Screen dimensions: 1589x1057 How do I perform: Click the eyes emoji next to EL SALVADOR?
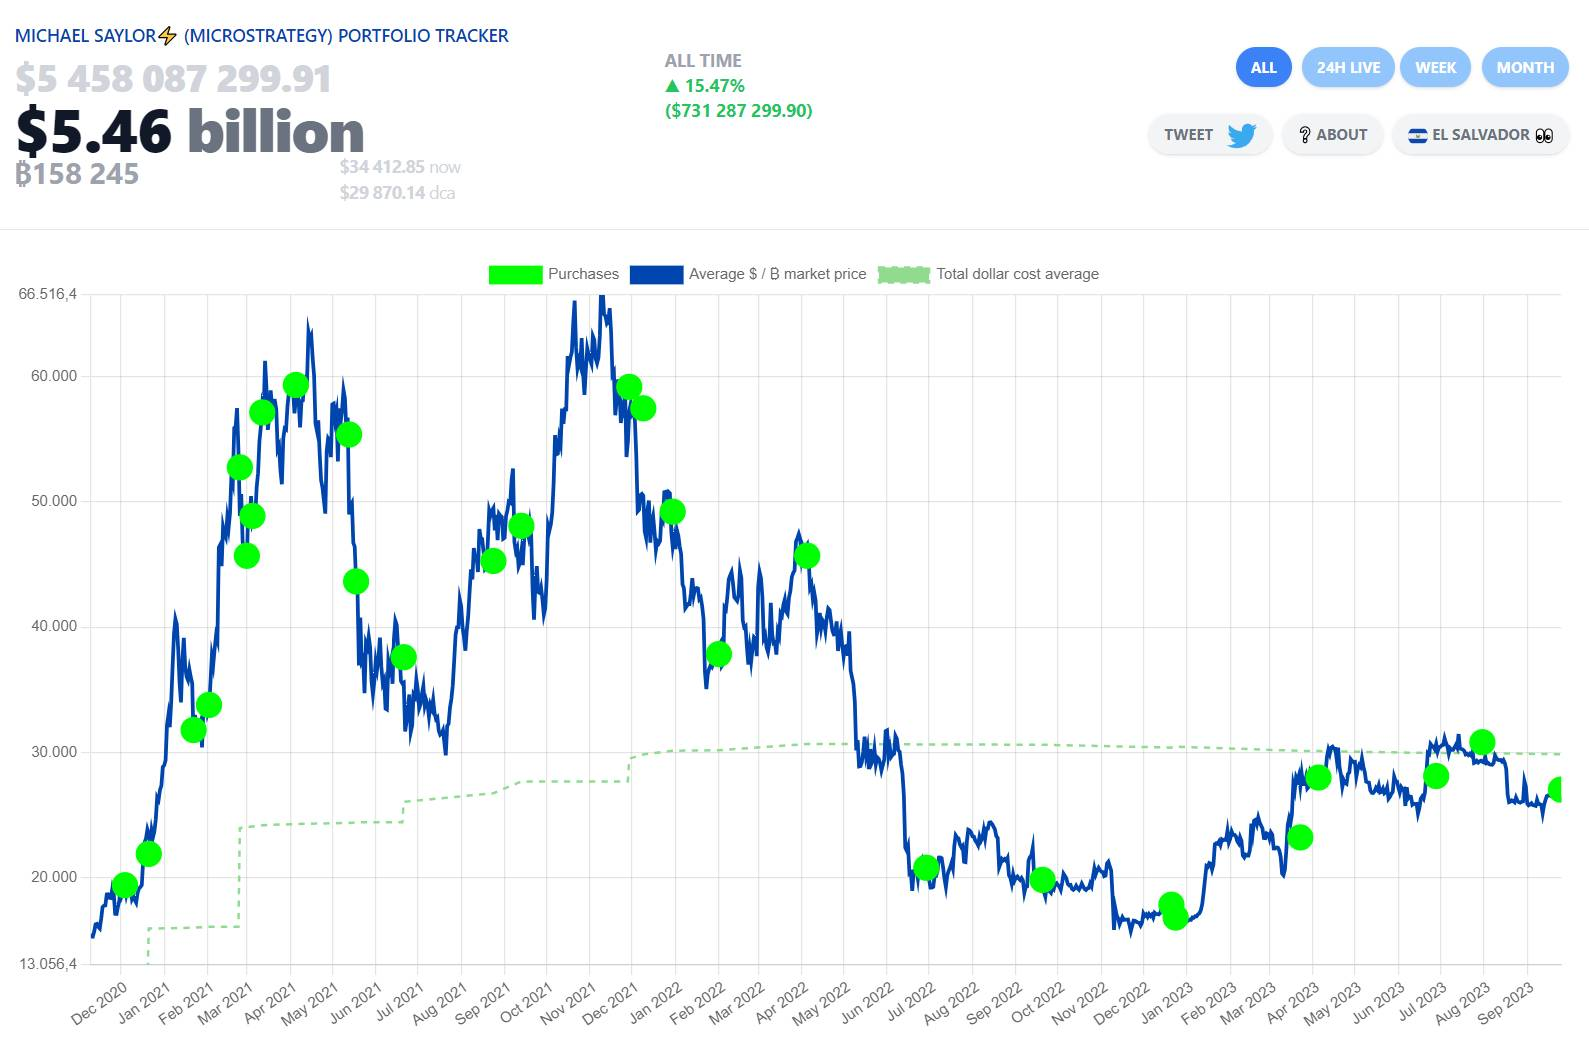pos(1544,135)
